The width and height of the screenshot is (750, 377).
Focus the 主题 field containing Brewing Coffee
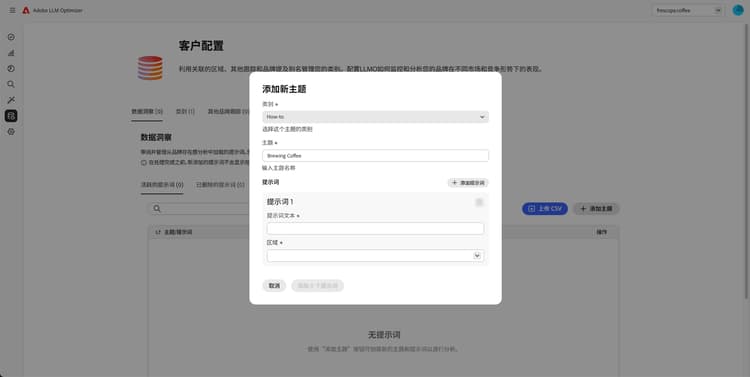375,155
